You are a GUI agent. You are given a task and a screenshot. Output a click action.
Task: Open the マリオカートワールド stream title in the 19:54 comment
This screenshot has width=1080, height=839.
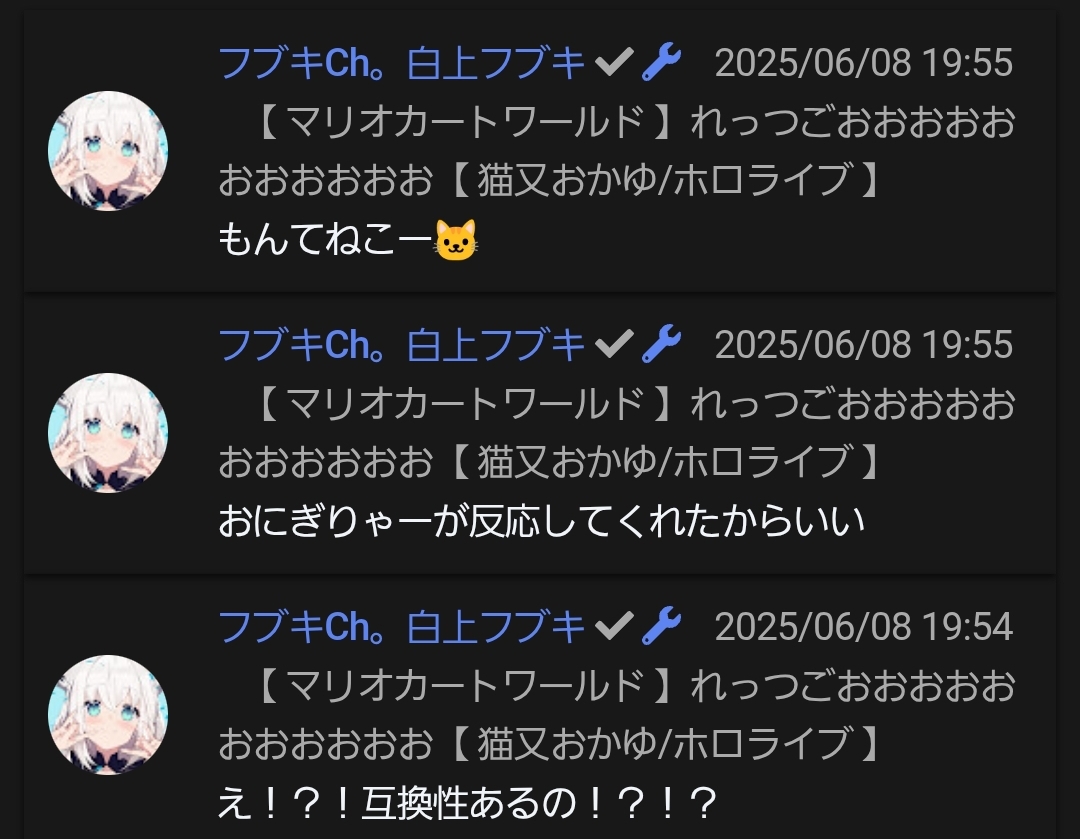617,715
